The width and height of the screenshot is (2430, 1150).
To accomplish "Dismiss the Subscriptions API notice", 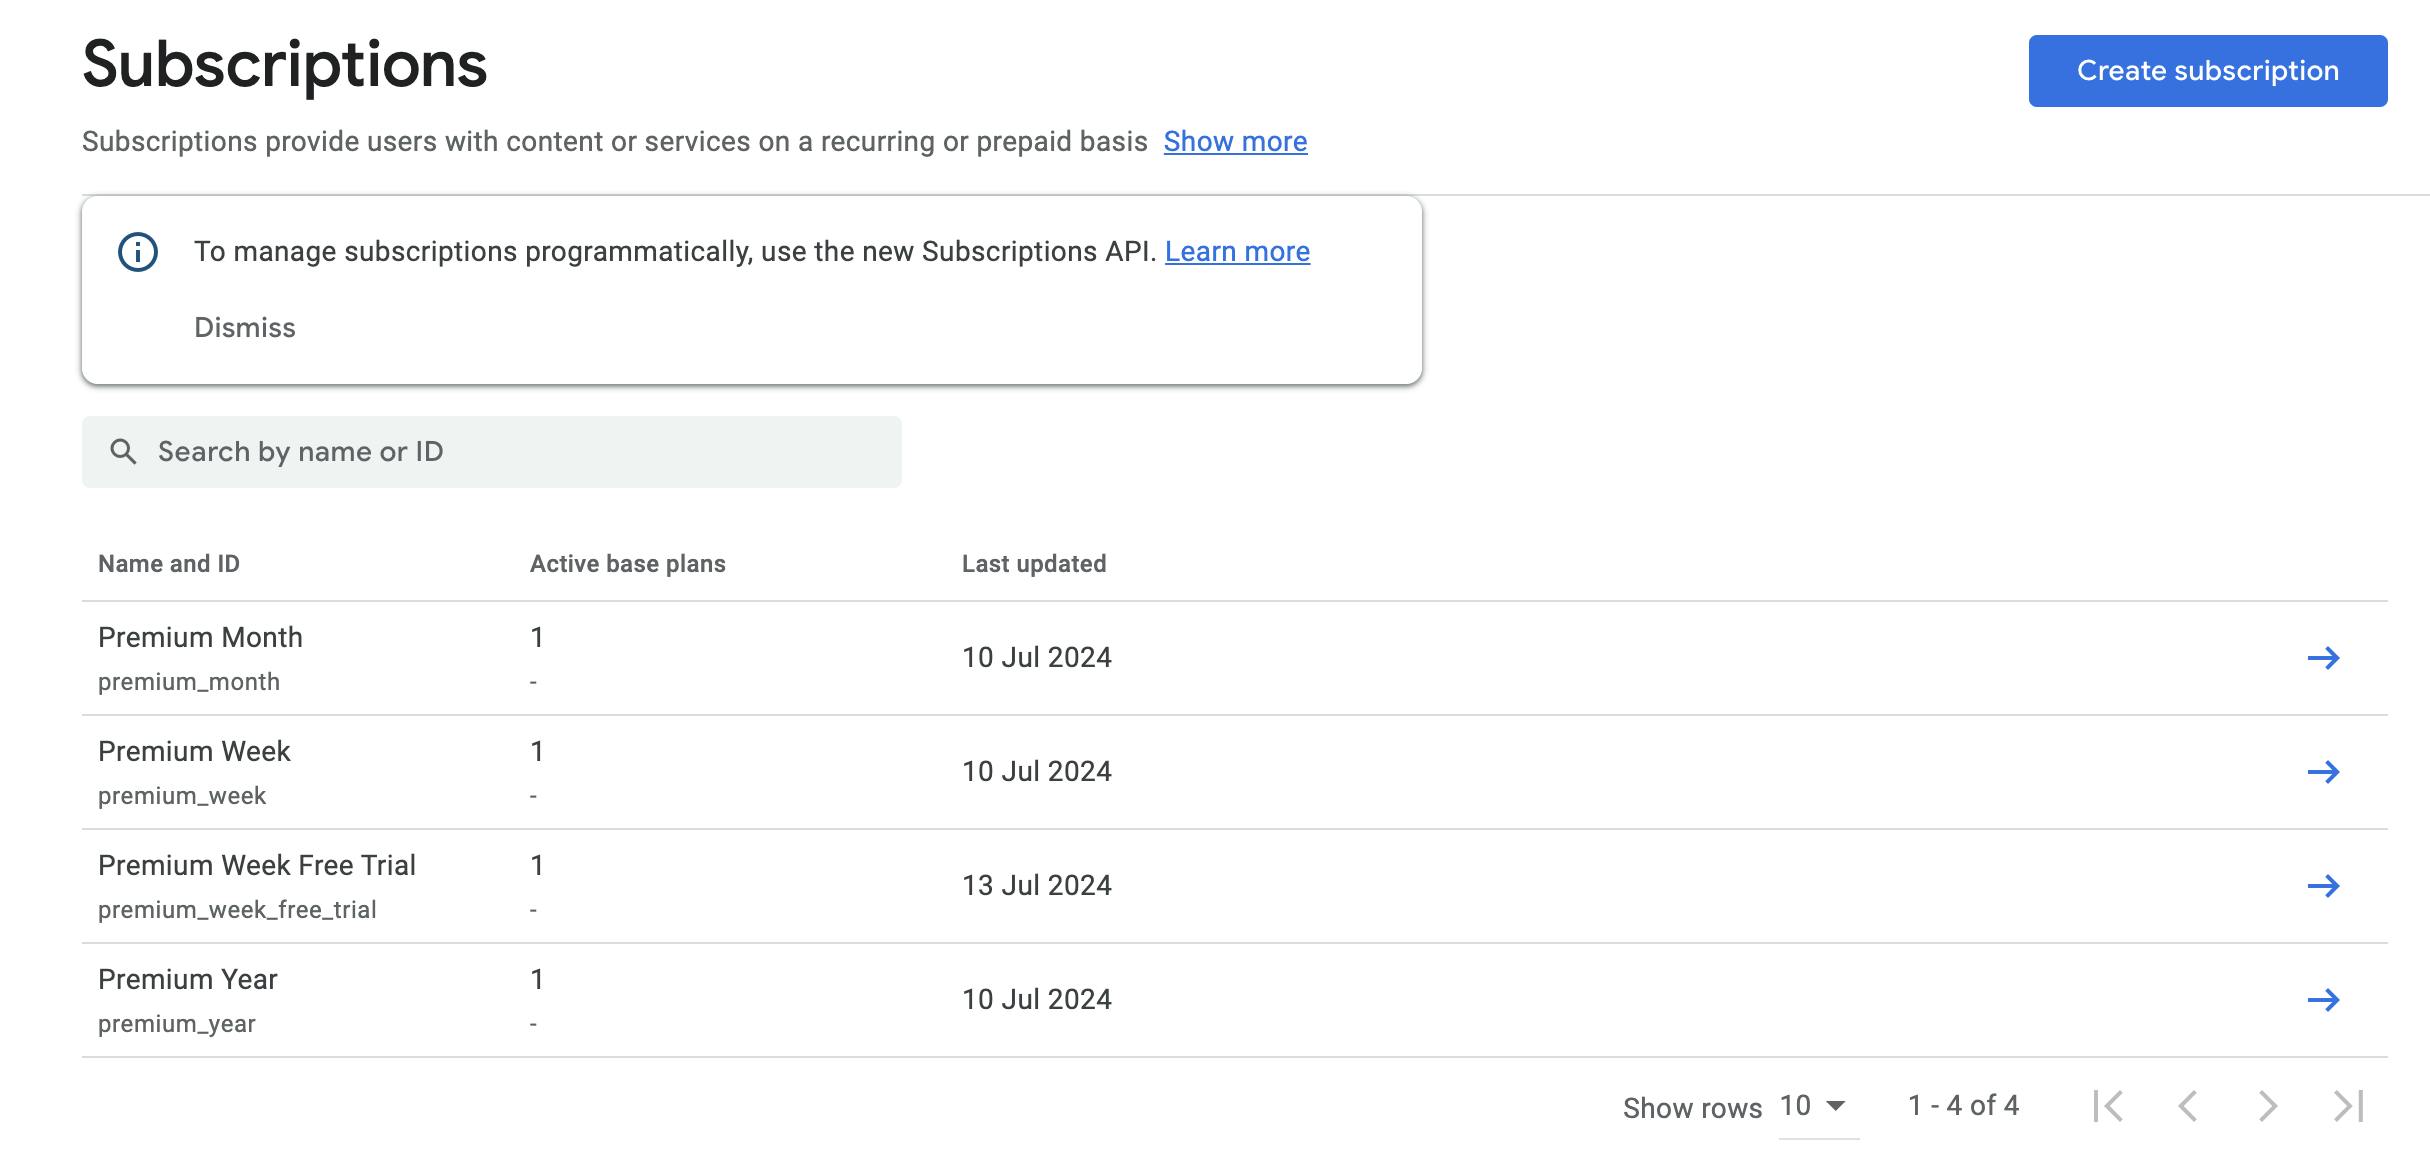I will 245,328.
